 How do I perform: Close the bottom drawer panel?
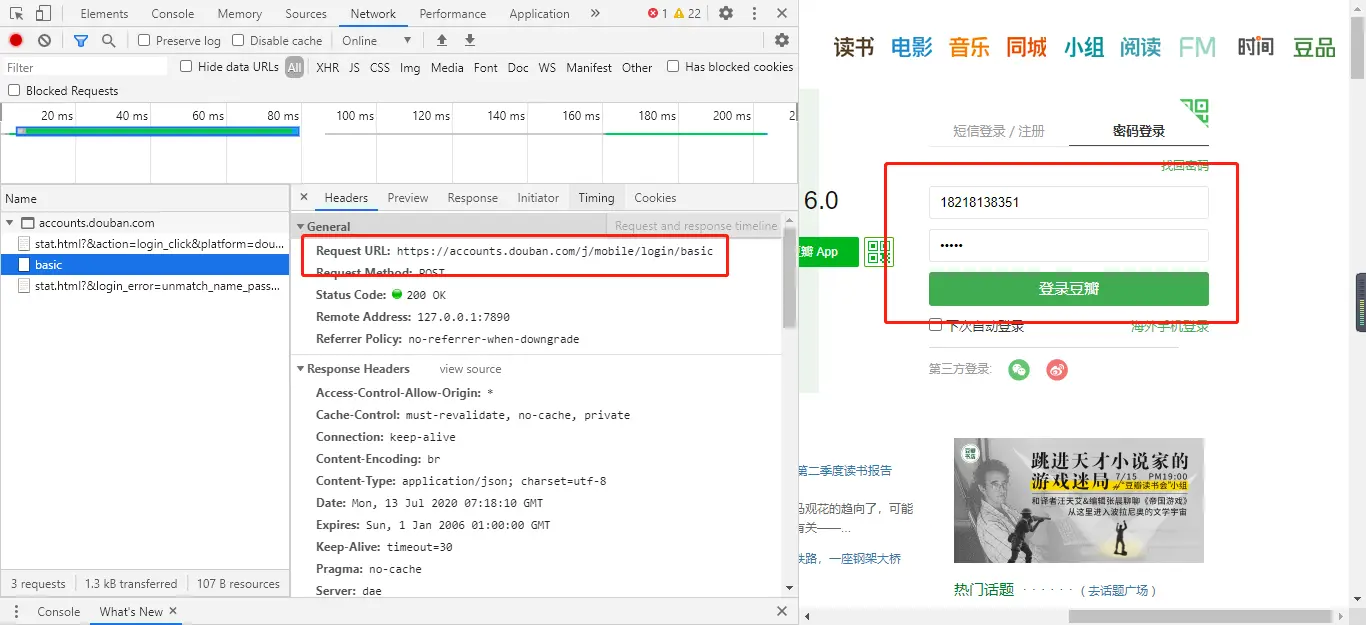[x=782, y=611]
